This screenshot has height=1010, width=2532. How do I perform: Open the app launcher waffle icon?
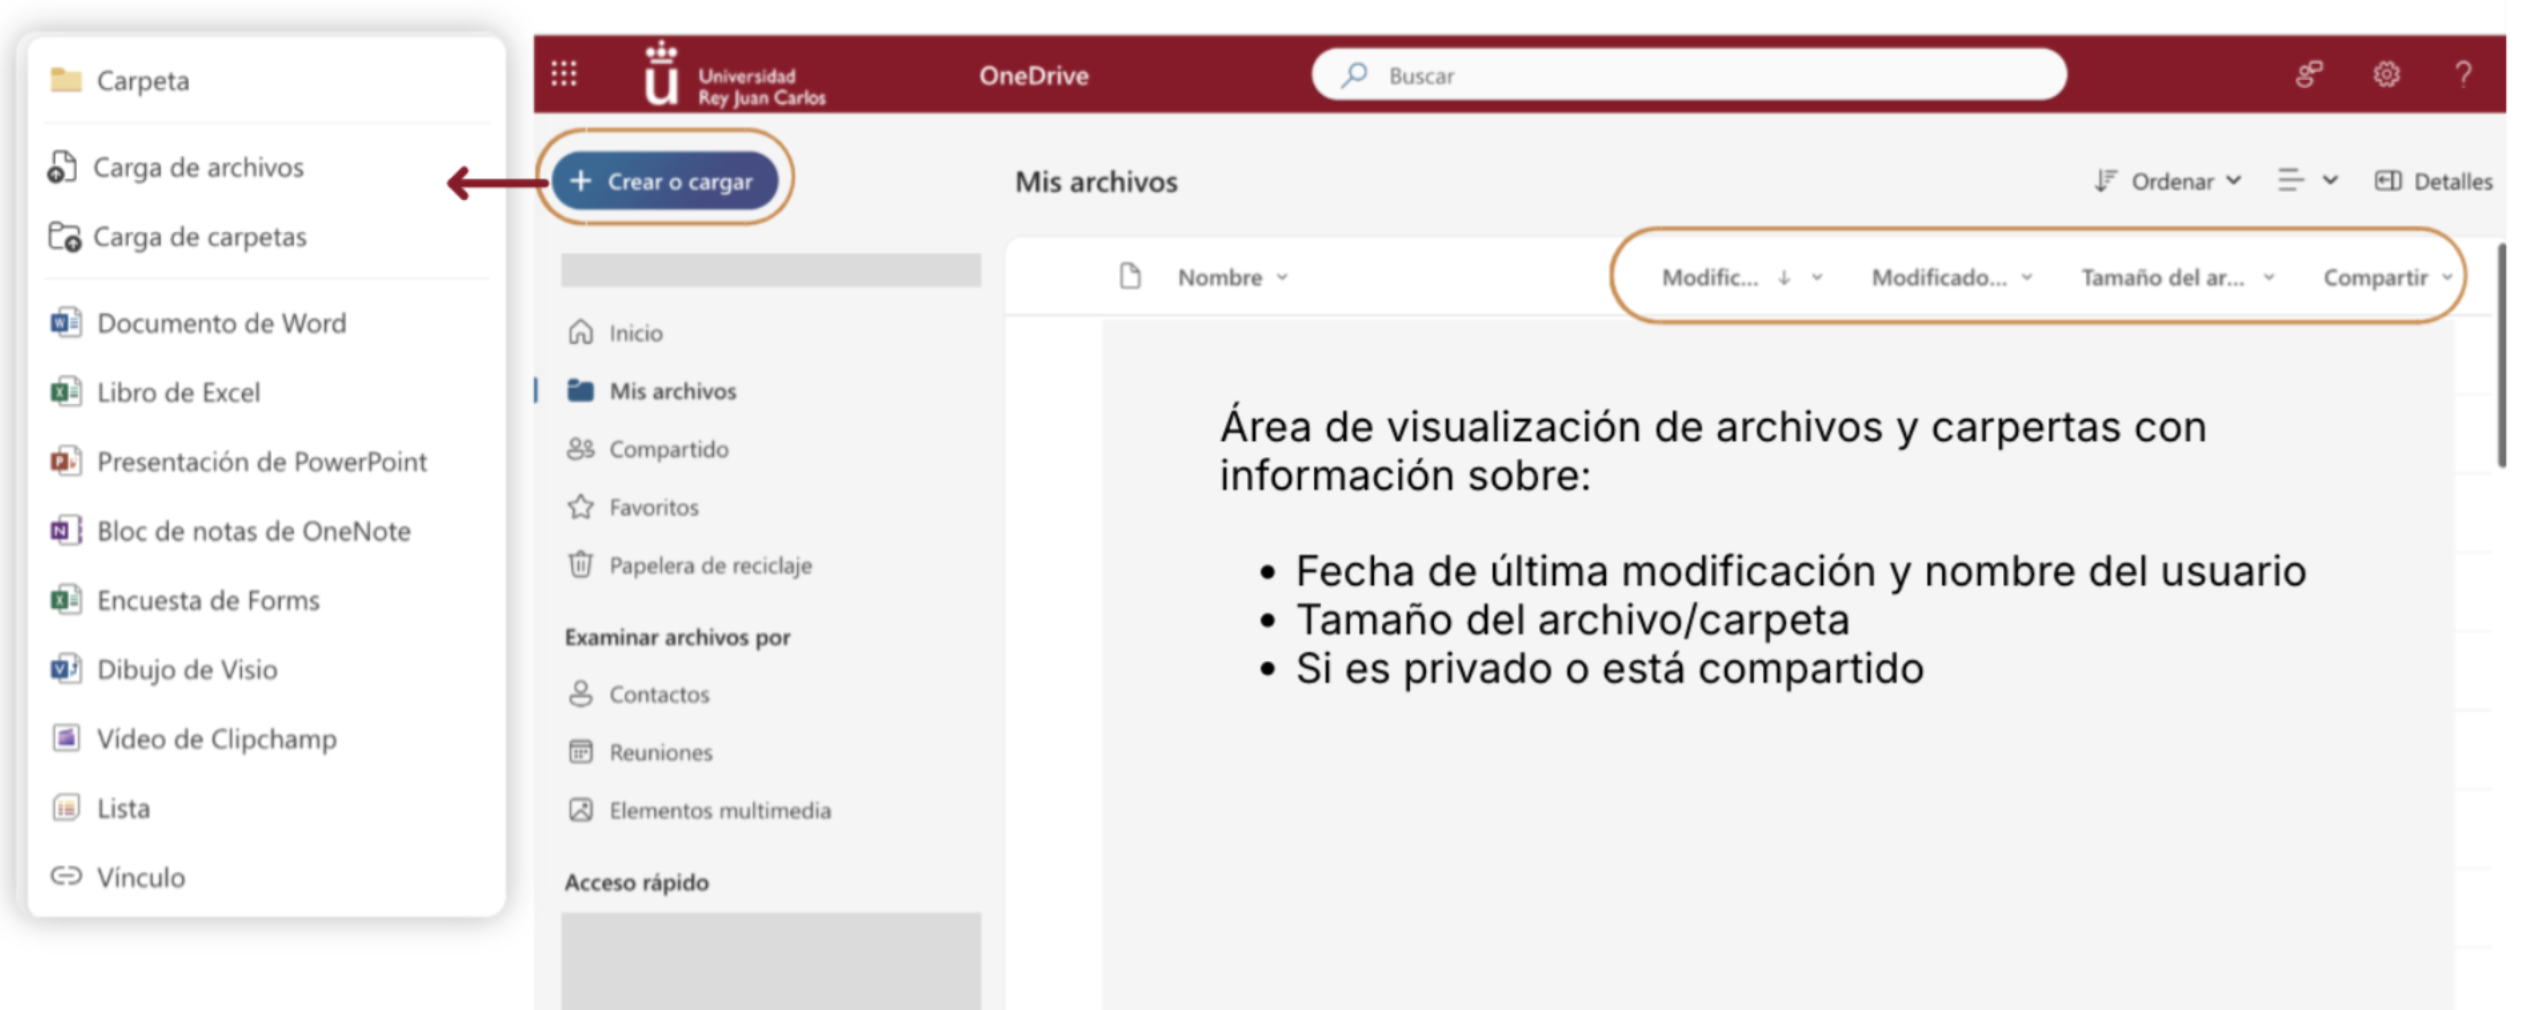coord(564,74)
